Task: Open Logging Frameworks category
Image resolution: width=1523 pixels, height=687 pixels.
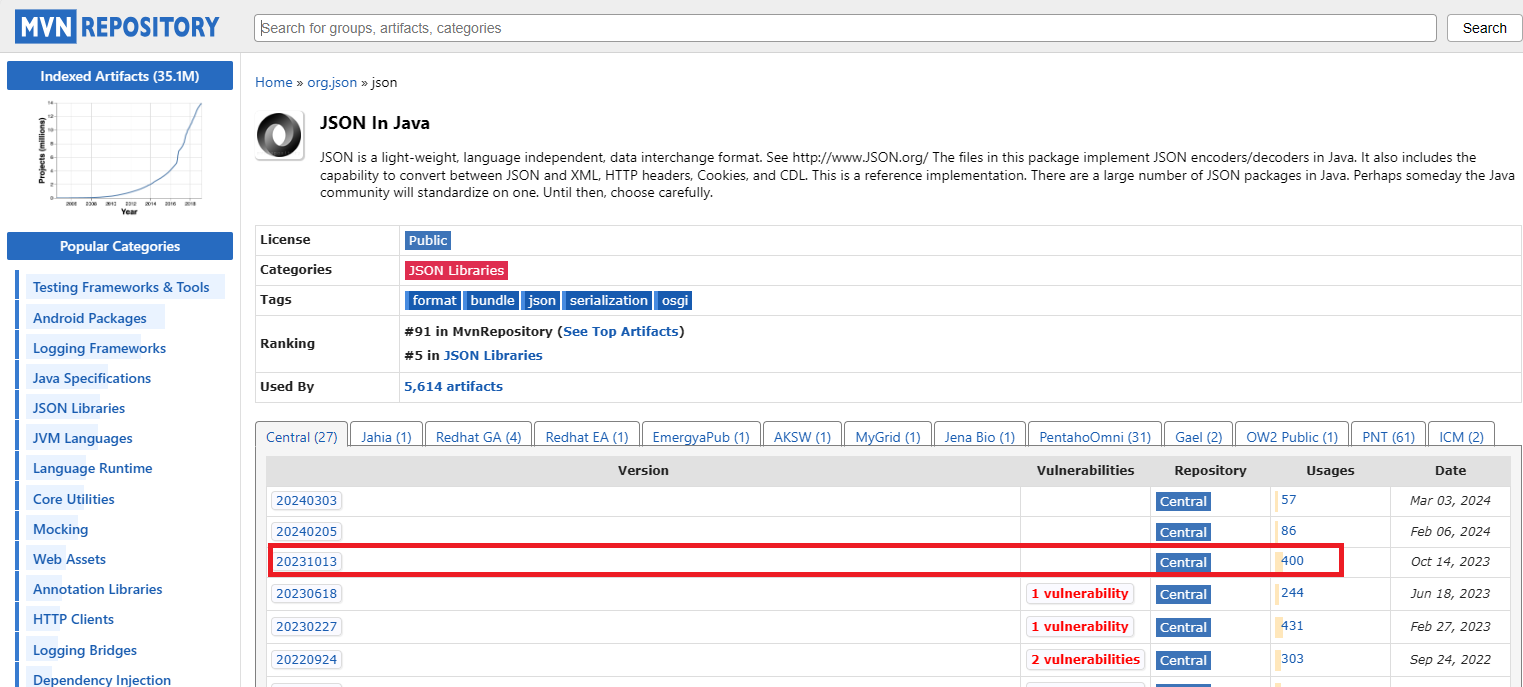Action: click(99, 348)
